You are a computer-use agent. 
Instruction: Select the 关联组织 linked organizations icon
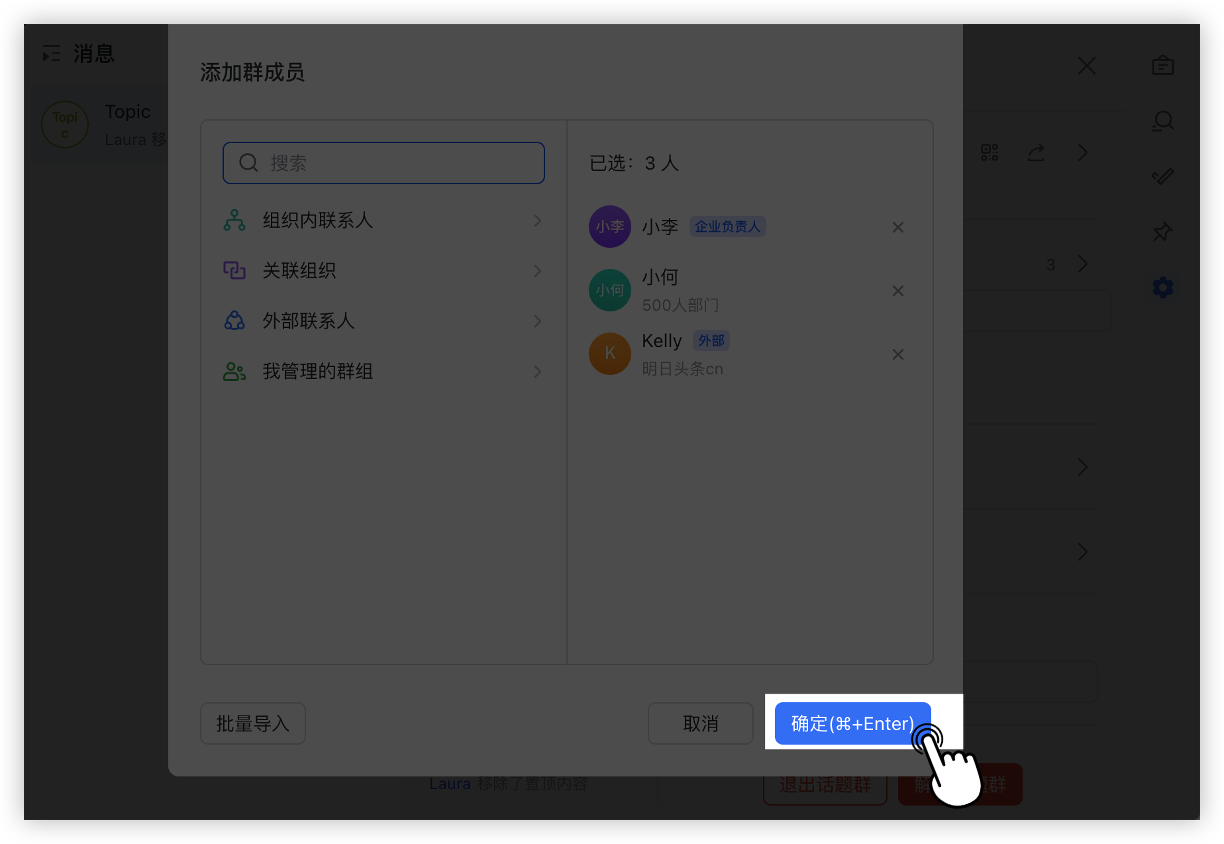click(234, 270)
